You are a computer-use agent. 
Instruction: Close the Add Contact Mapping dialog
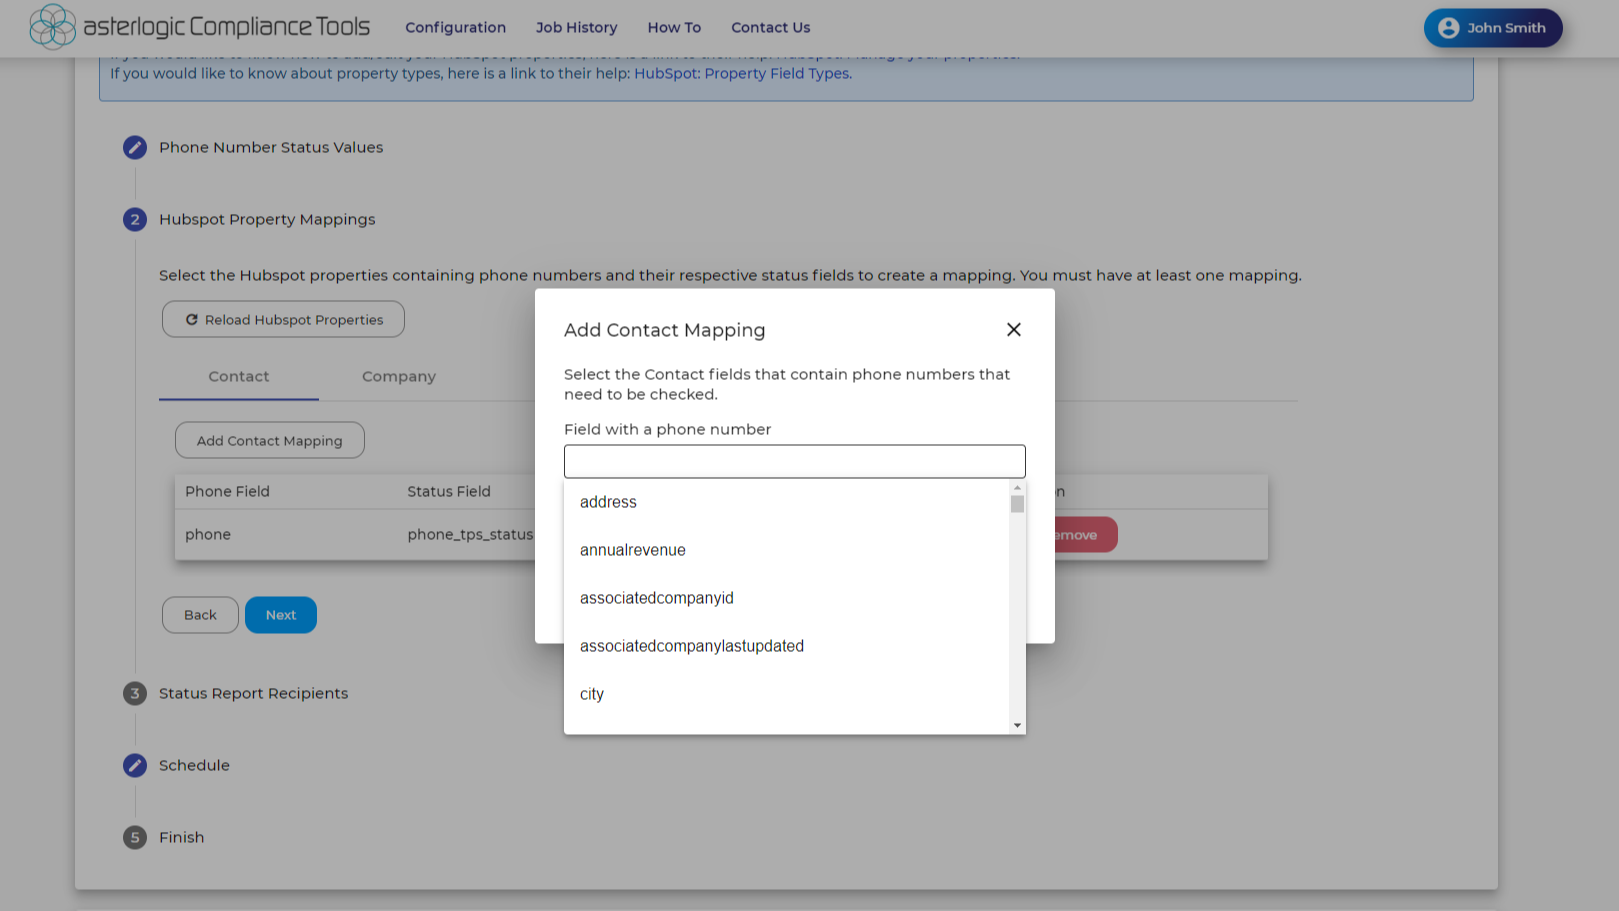tap(1013, 329)
